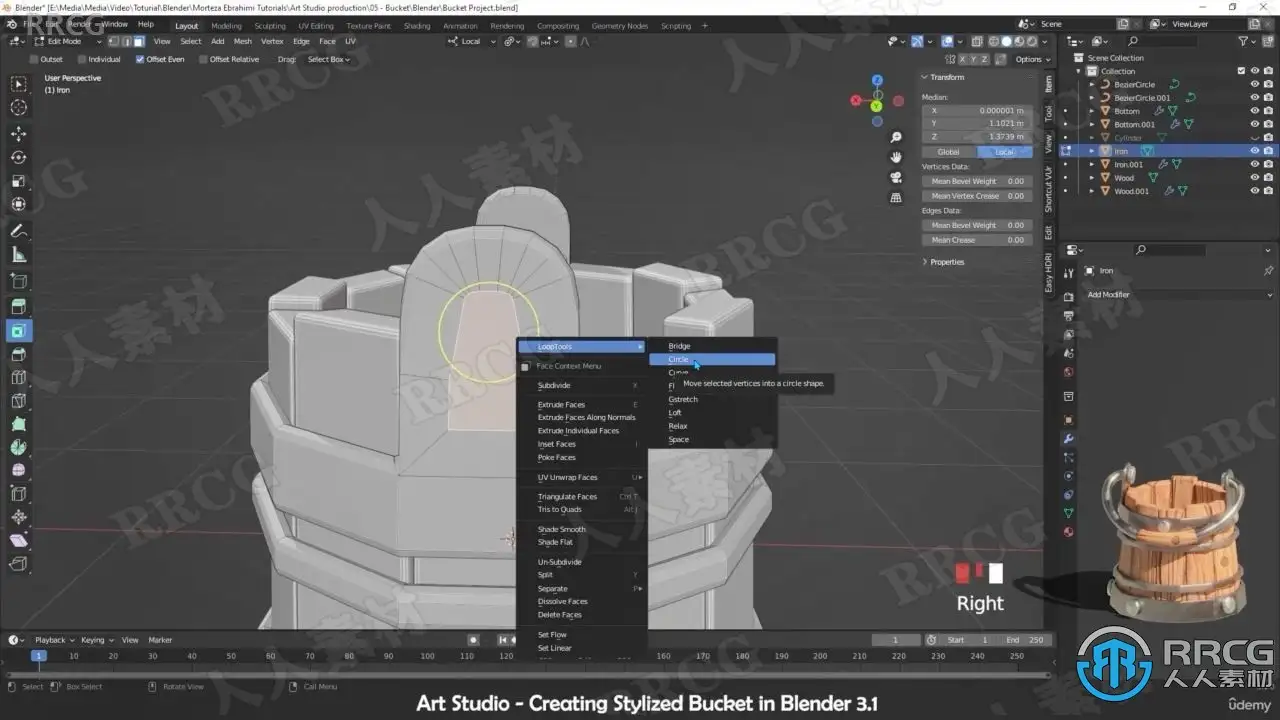1280x720 pixels.
Task: Adjust the Mean Vertex Crease slider
Action: [977, 196]
